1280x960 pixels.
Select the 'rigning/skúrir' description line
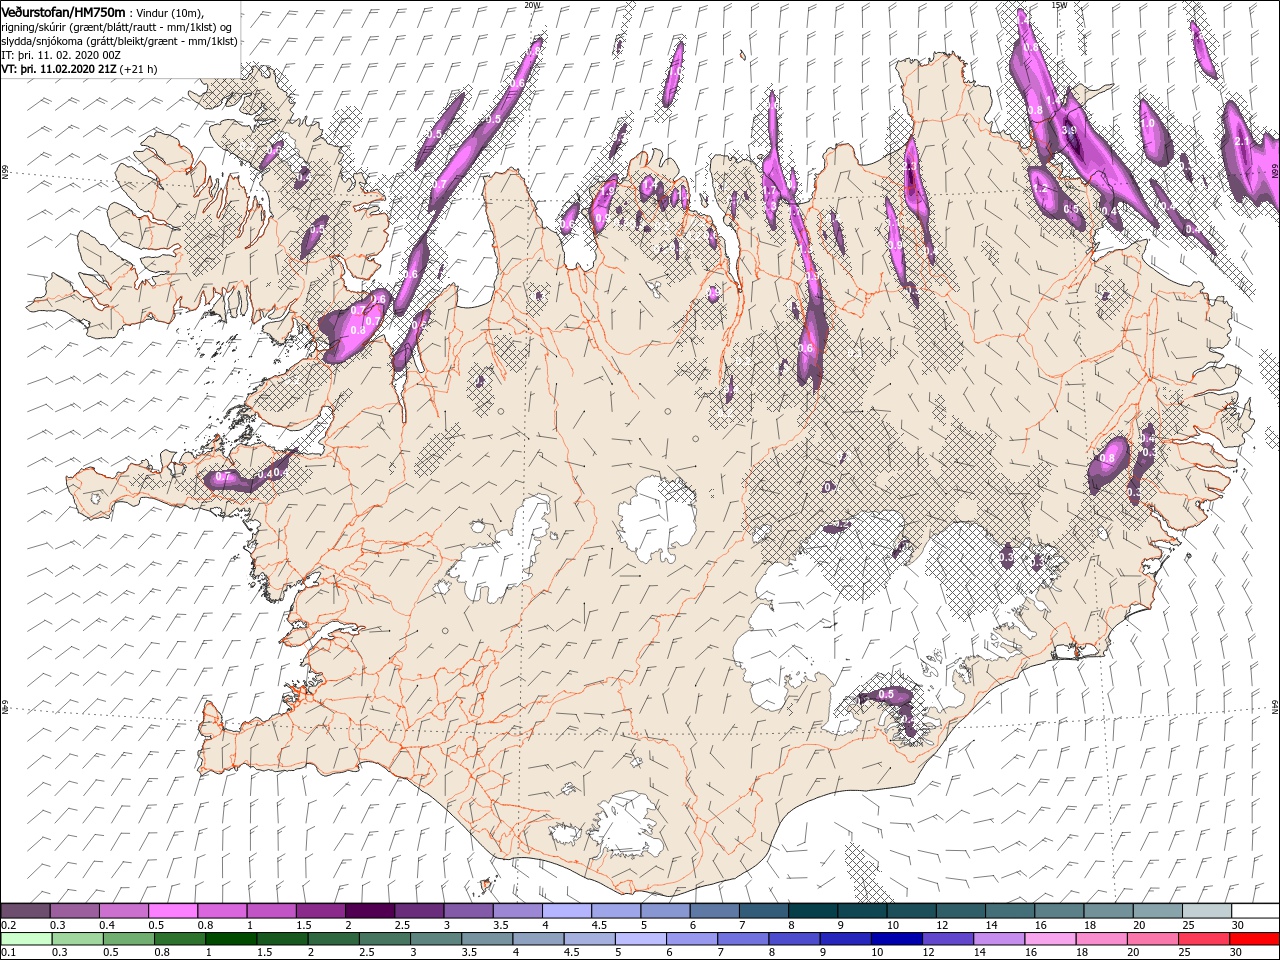point(116,27)
